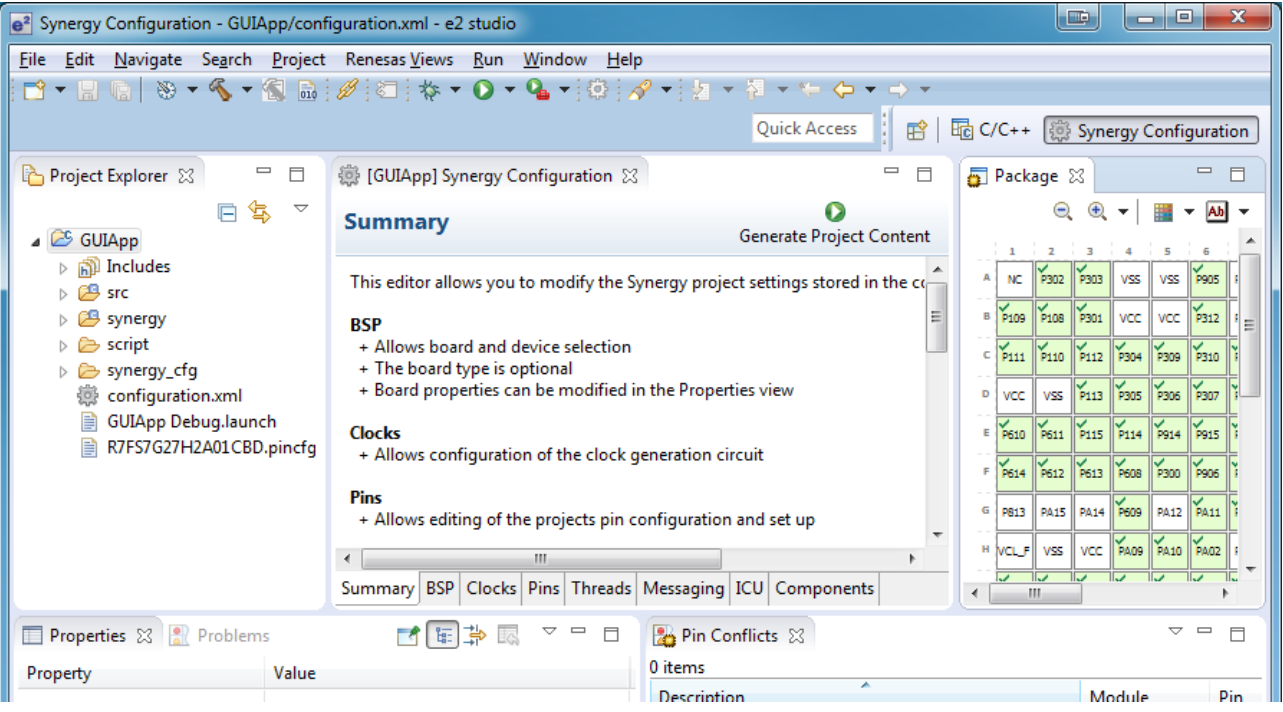This screenshot has height=712, width=1283.
Task: Click the Debug bug icon
Action: (430, 90)
